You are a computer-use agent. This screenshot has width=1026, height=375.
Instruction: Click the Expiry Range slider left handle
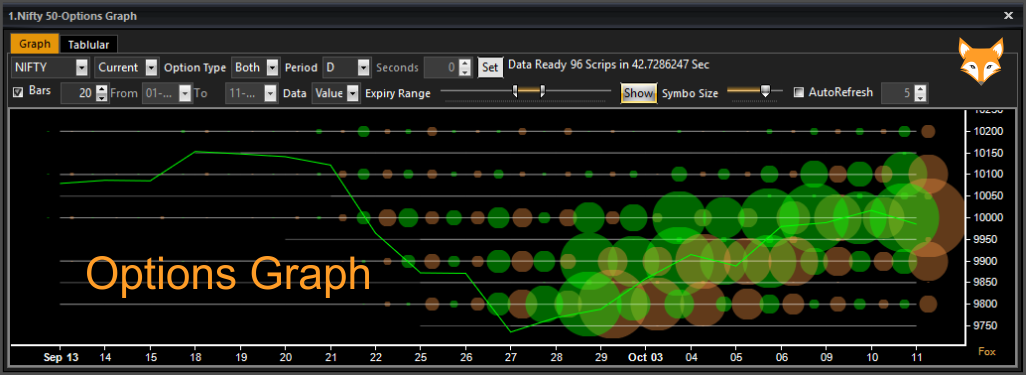[516, 92]
